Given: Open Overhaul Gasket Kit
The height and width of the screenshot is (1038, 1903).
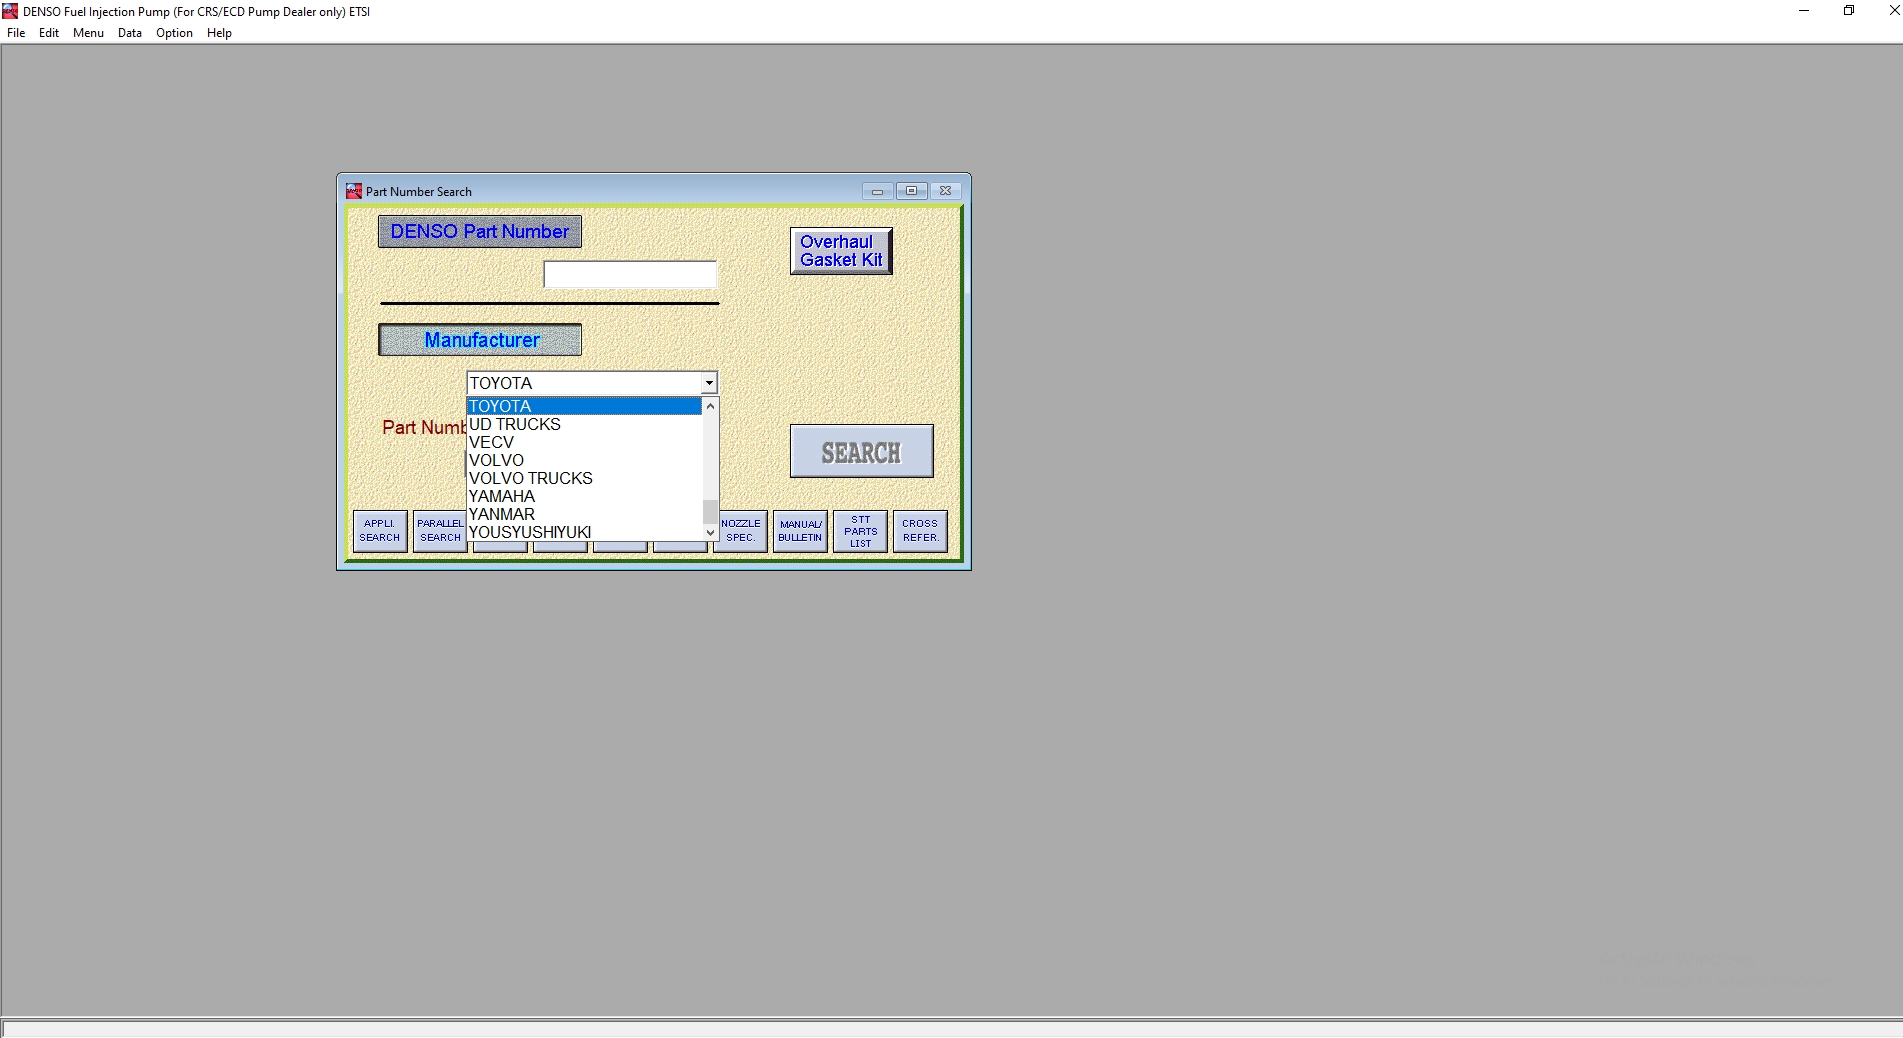Looking at the screenshot, I should 841,251.
